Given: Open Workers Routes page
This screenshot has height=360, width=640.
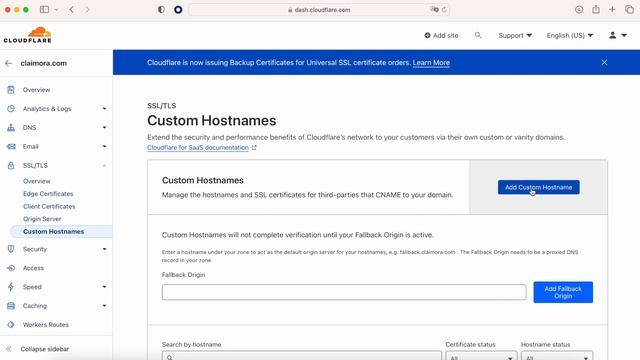Looking at the screenshot, I should pos(46,325).
